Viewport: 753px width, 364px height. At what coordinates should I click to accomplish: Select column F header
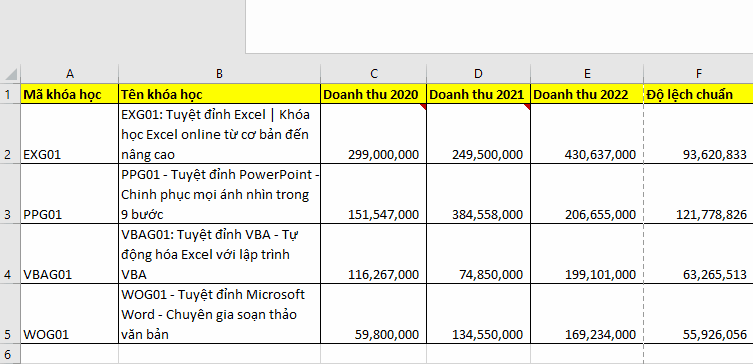(x=698, y=74)
